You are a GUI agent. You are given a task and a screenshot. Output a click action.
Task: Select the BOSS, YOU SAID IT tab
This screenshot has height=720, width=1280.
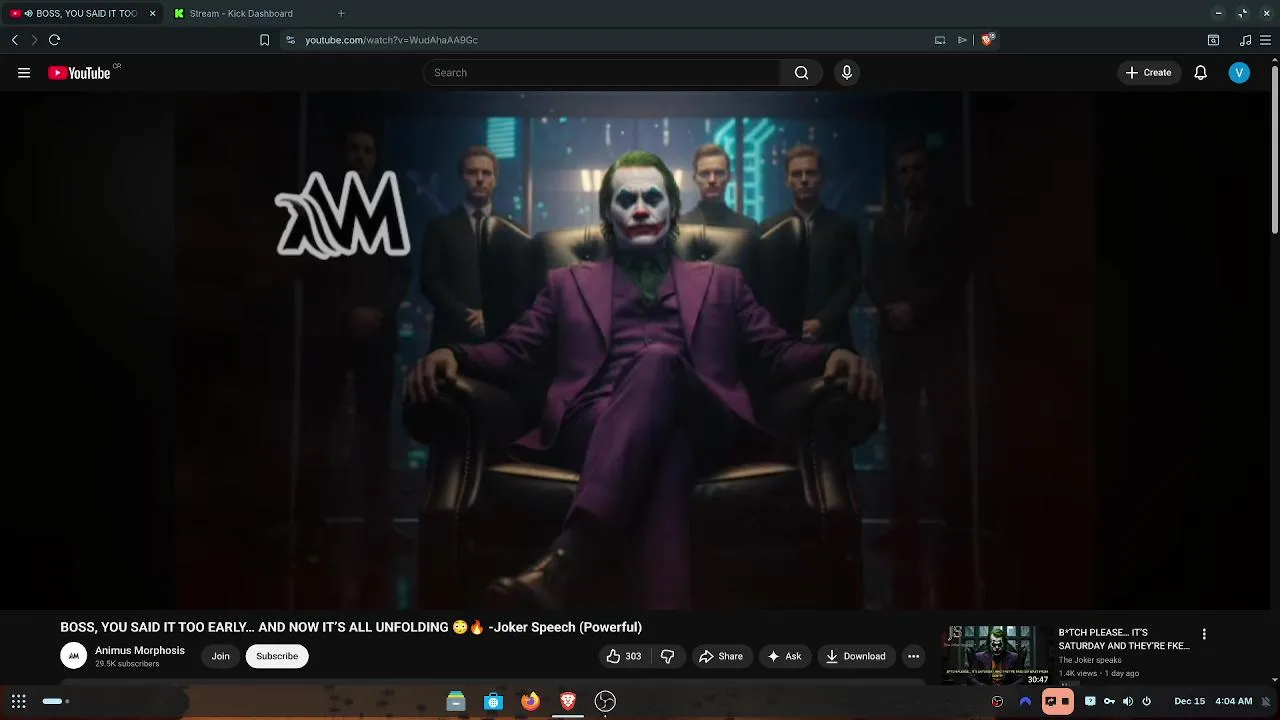coord(82,14)
